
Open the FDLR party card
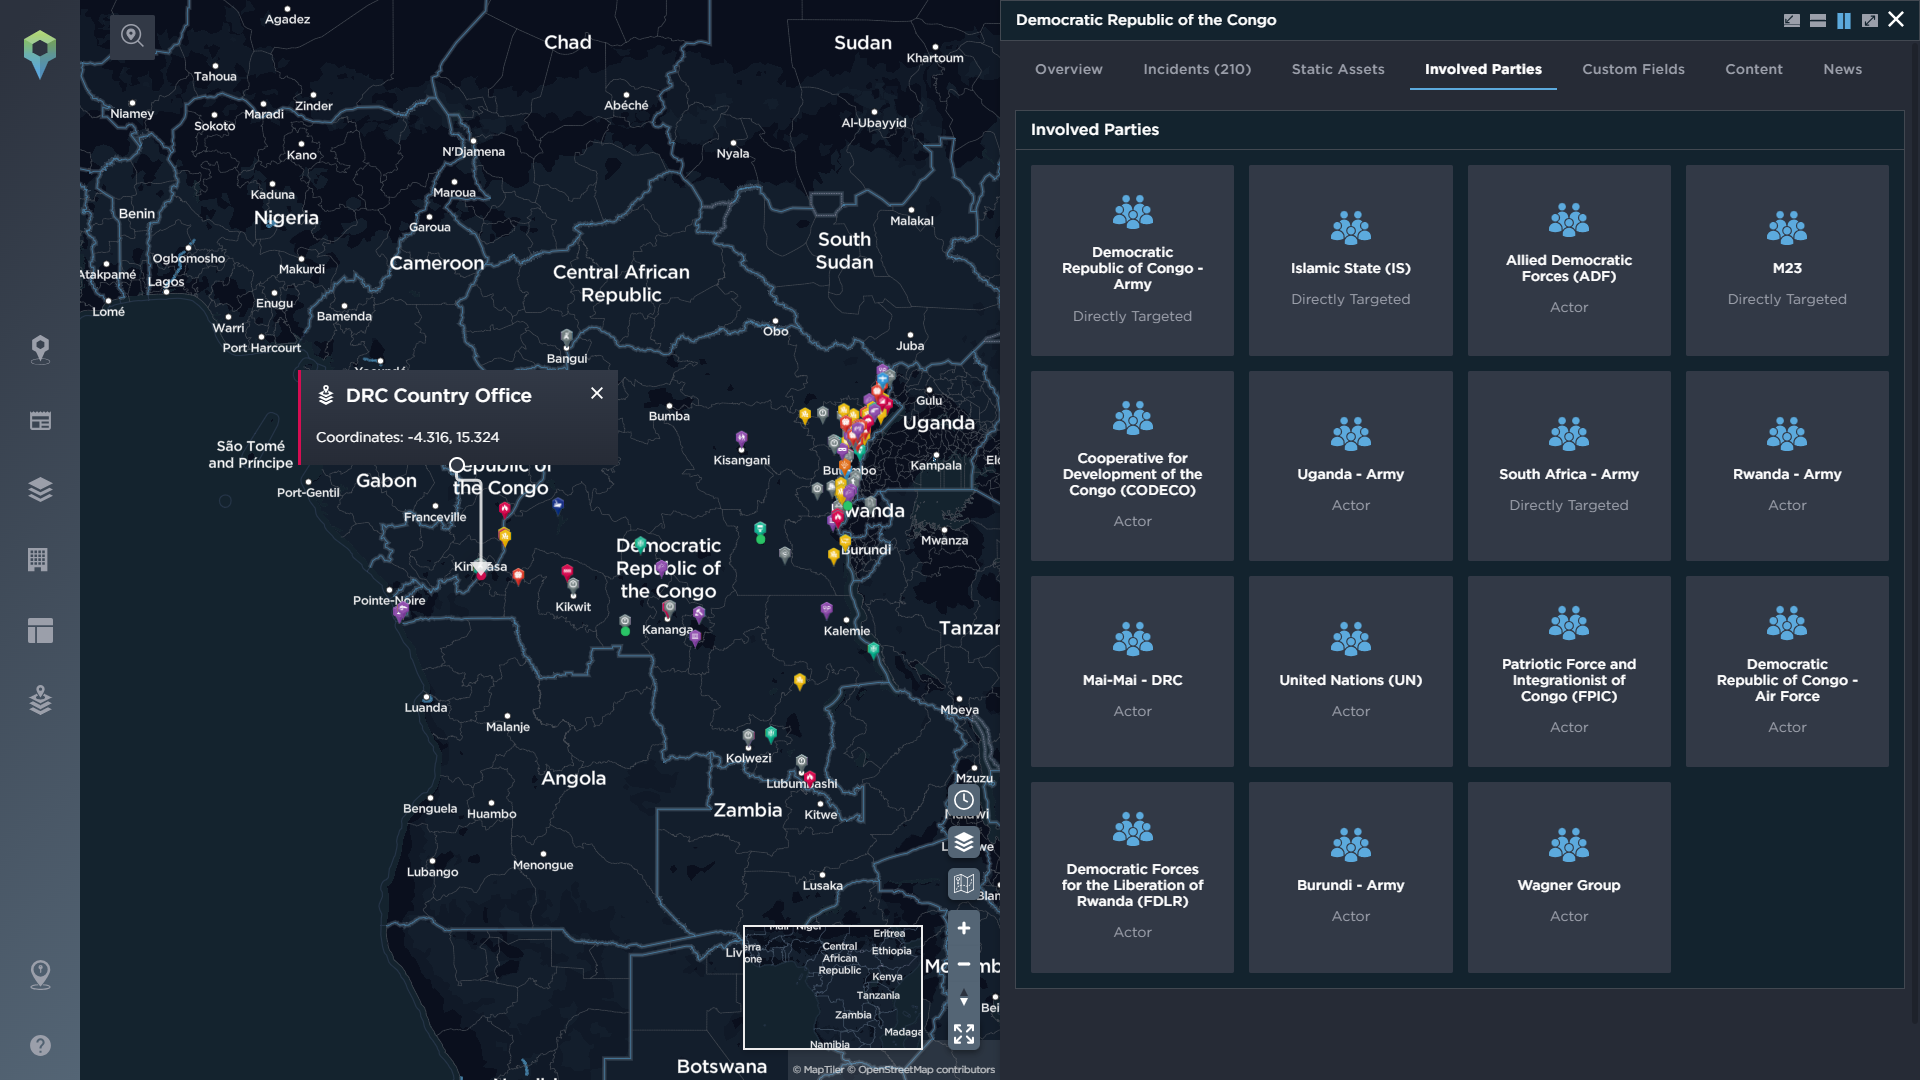pyautogui.click(x=1132, y=877)
